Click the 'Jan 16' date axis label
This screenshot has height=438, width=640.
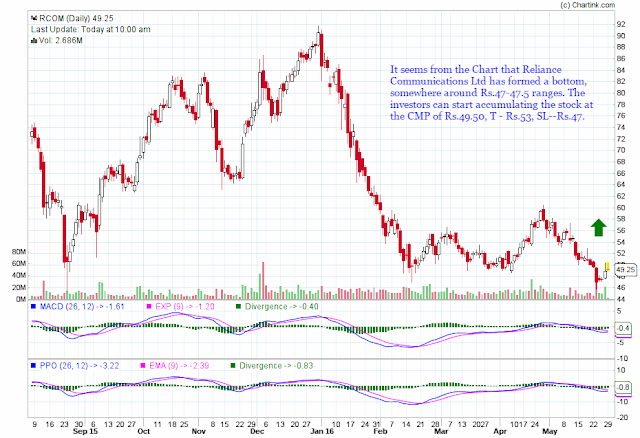pos(322,431)
